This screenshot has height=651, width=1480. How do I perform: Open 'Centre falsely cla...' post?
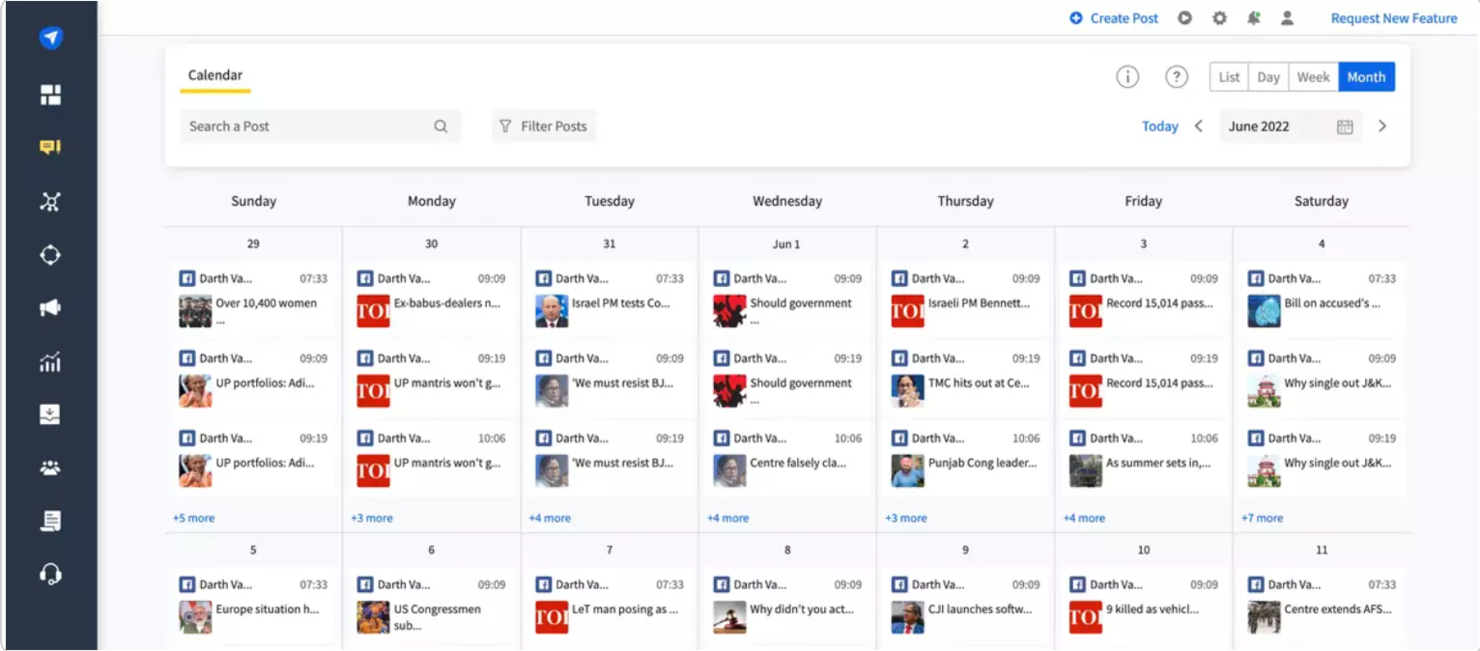[x=787, y=459]
